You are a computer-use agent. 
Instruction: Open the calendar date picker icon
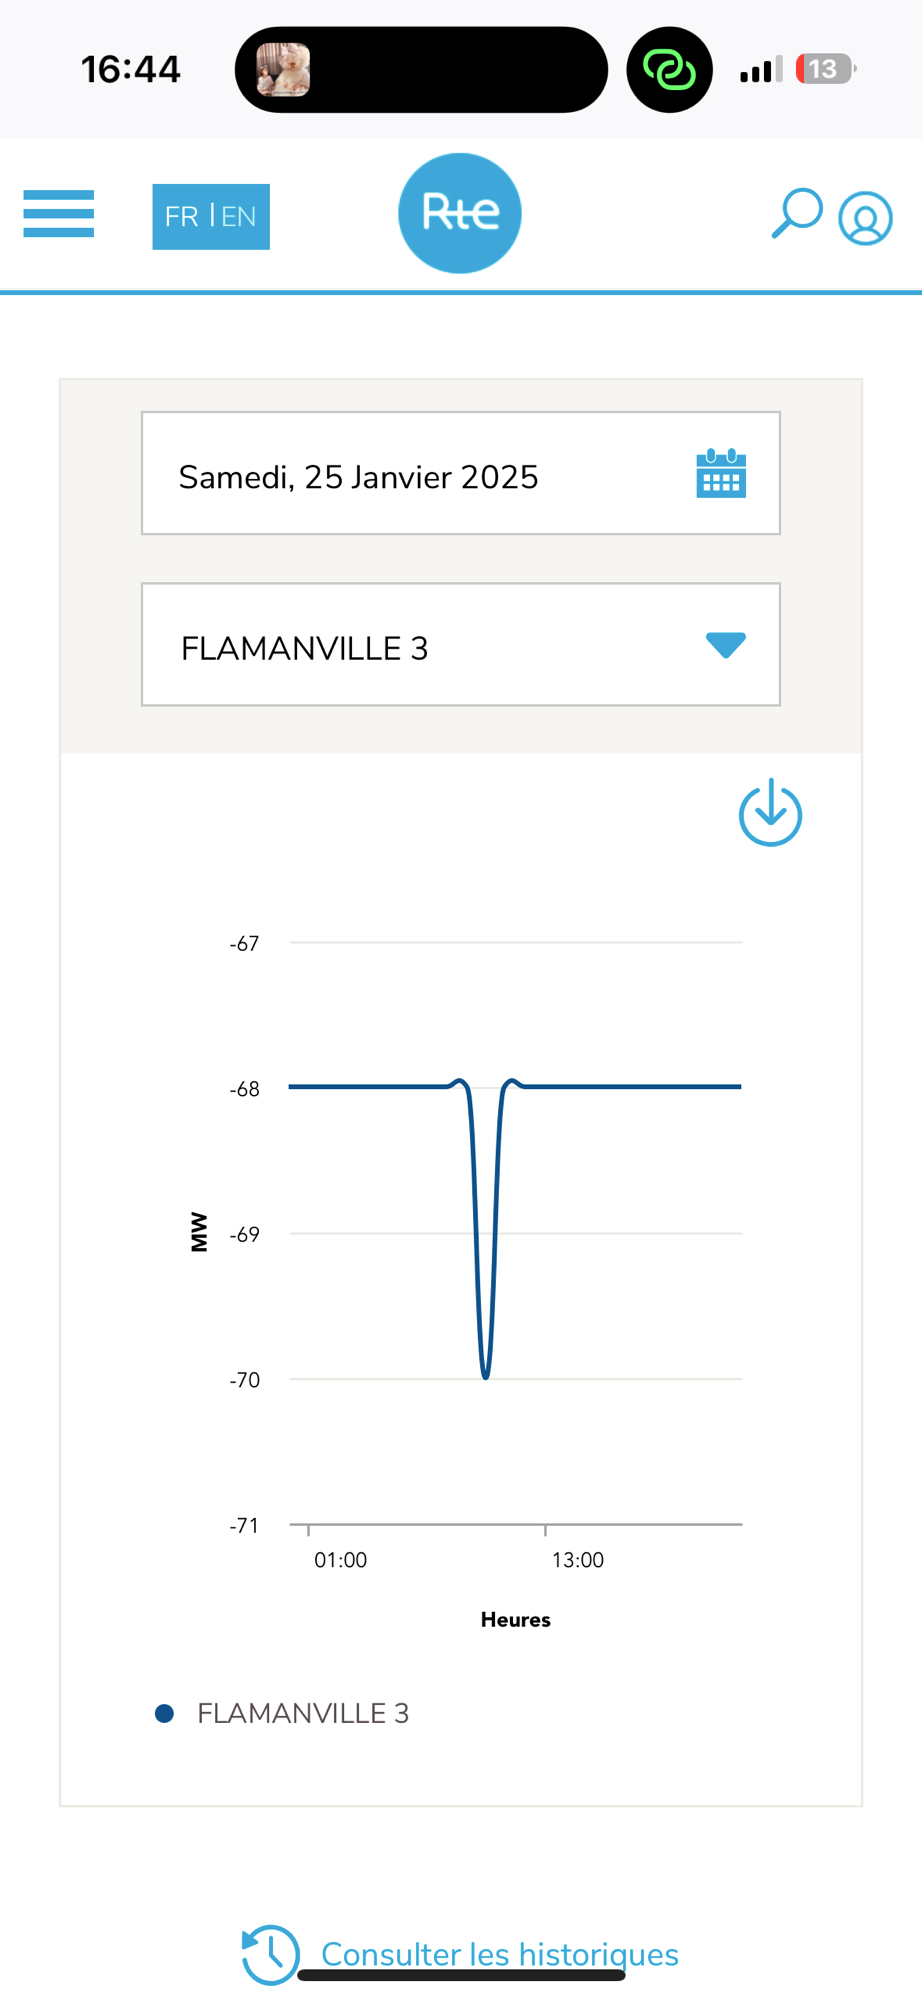721,473
